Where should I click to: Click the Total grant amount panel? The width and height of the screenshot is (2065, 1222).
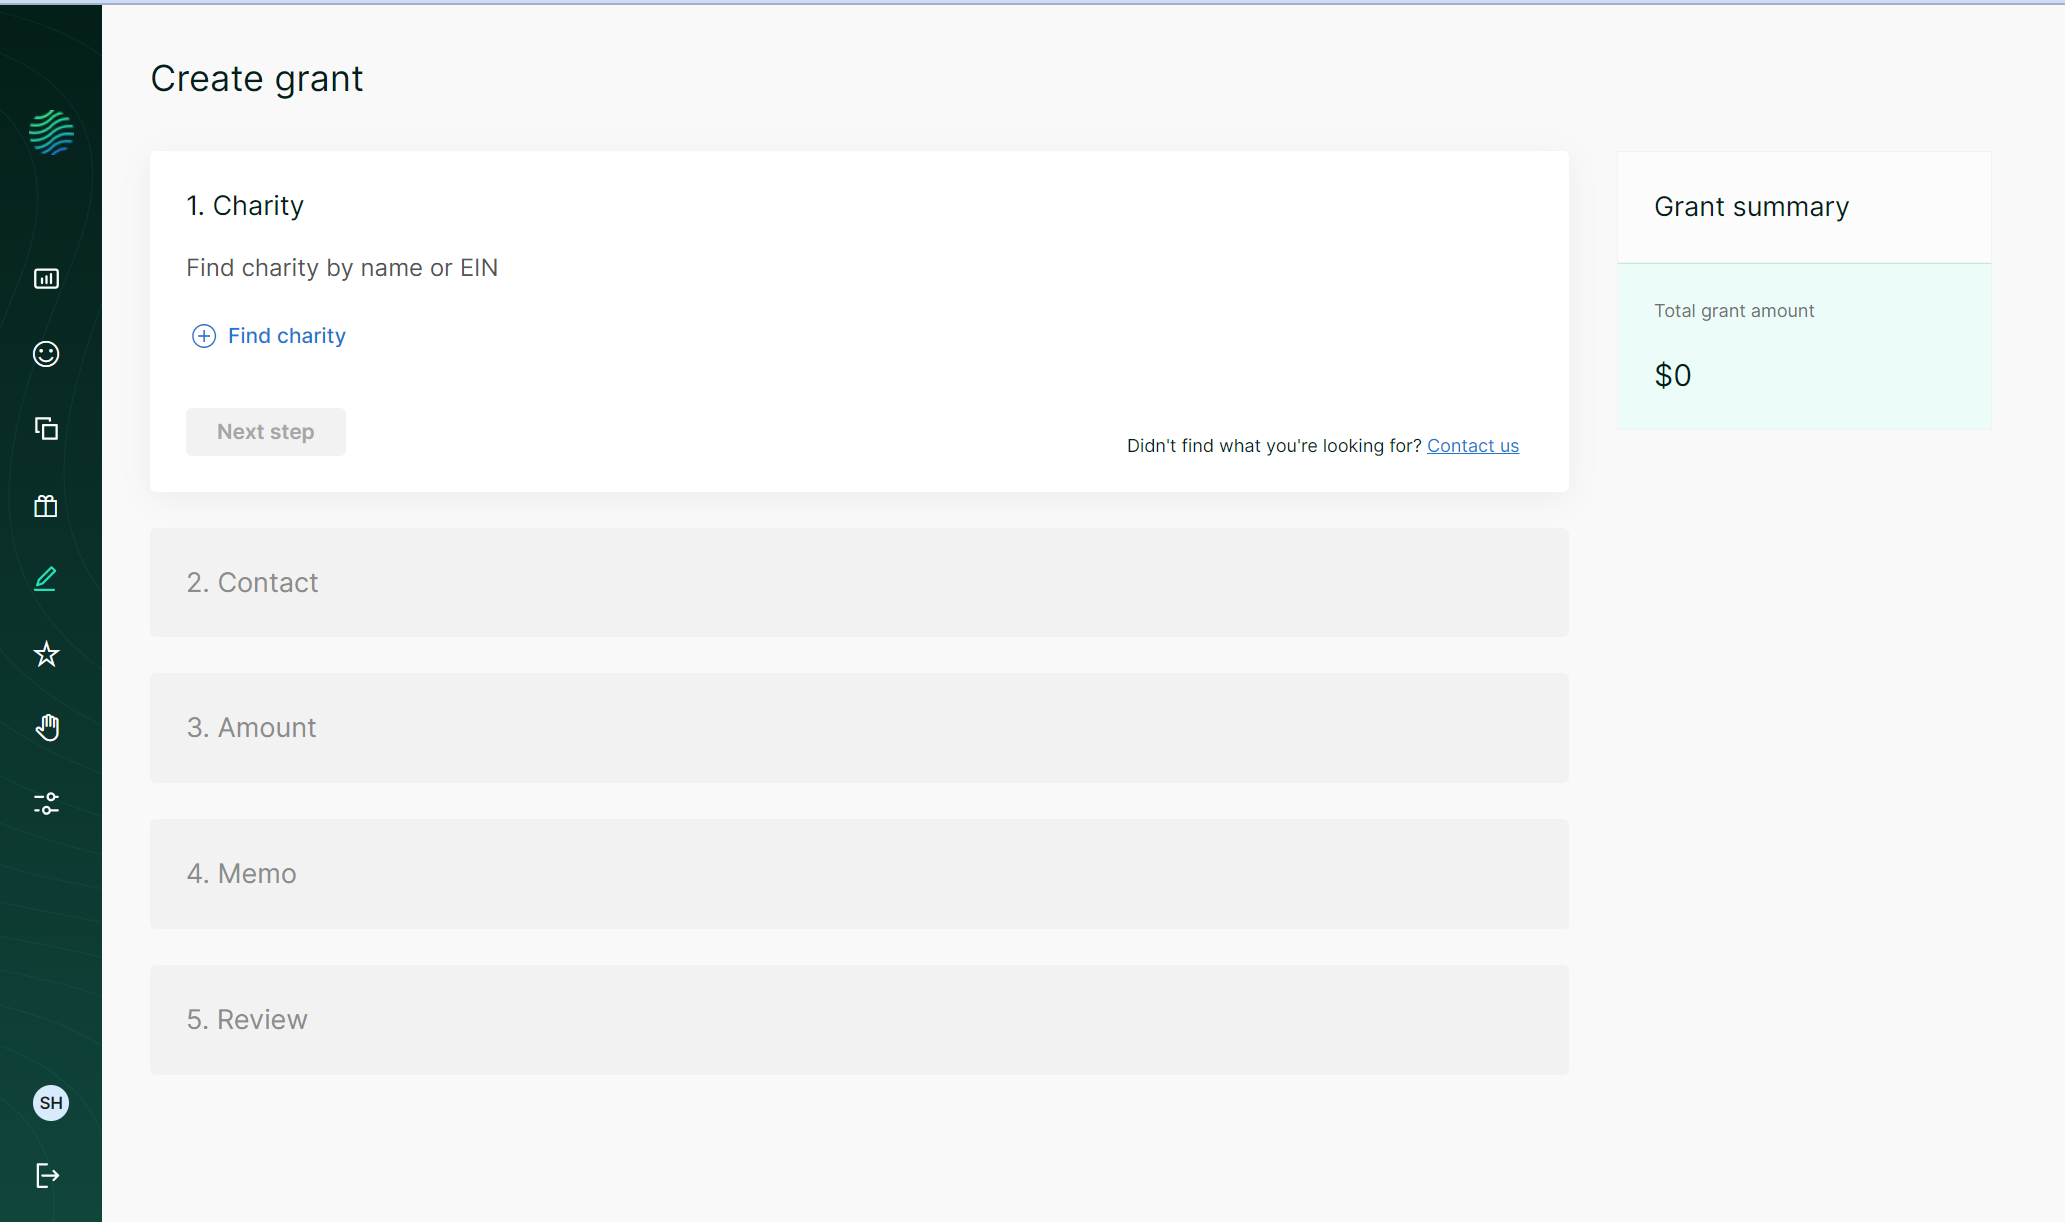point(1803,346)
